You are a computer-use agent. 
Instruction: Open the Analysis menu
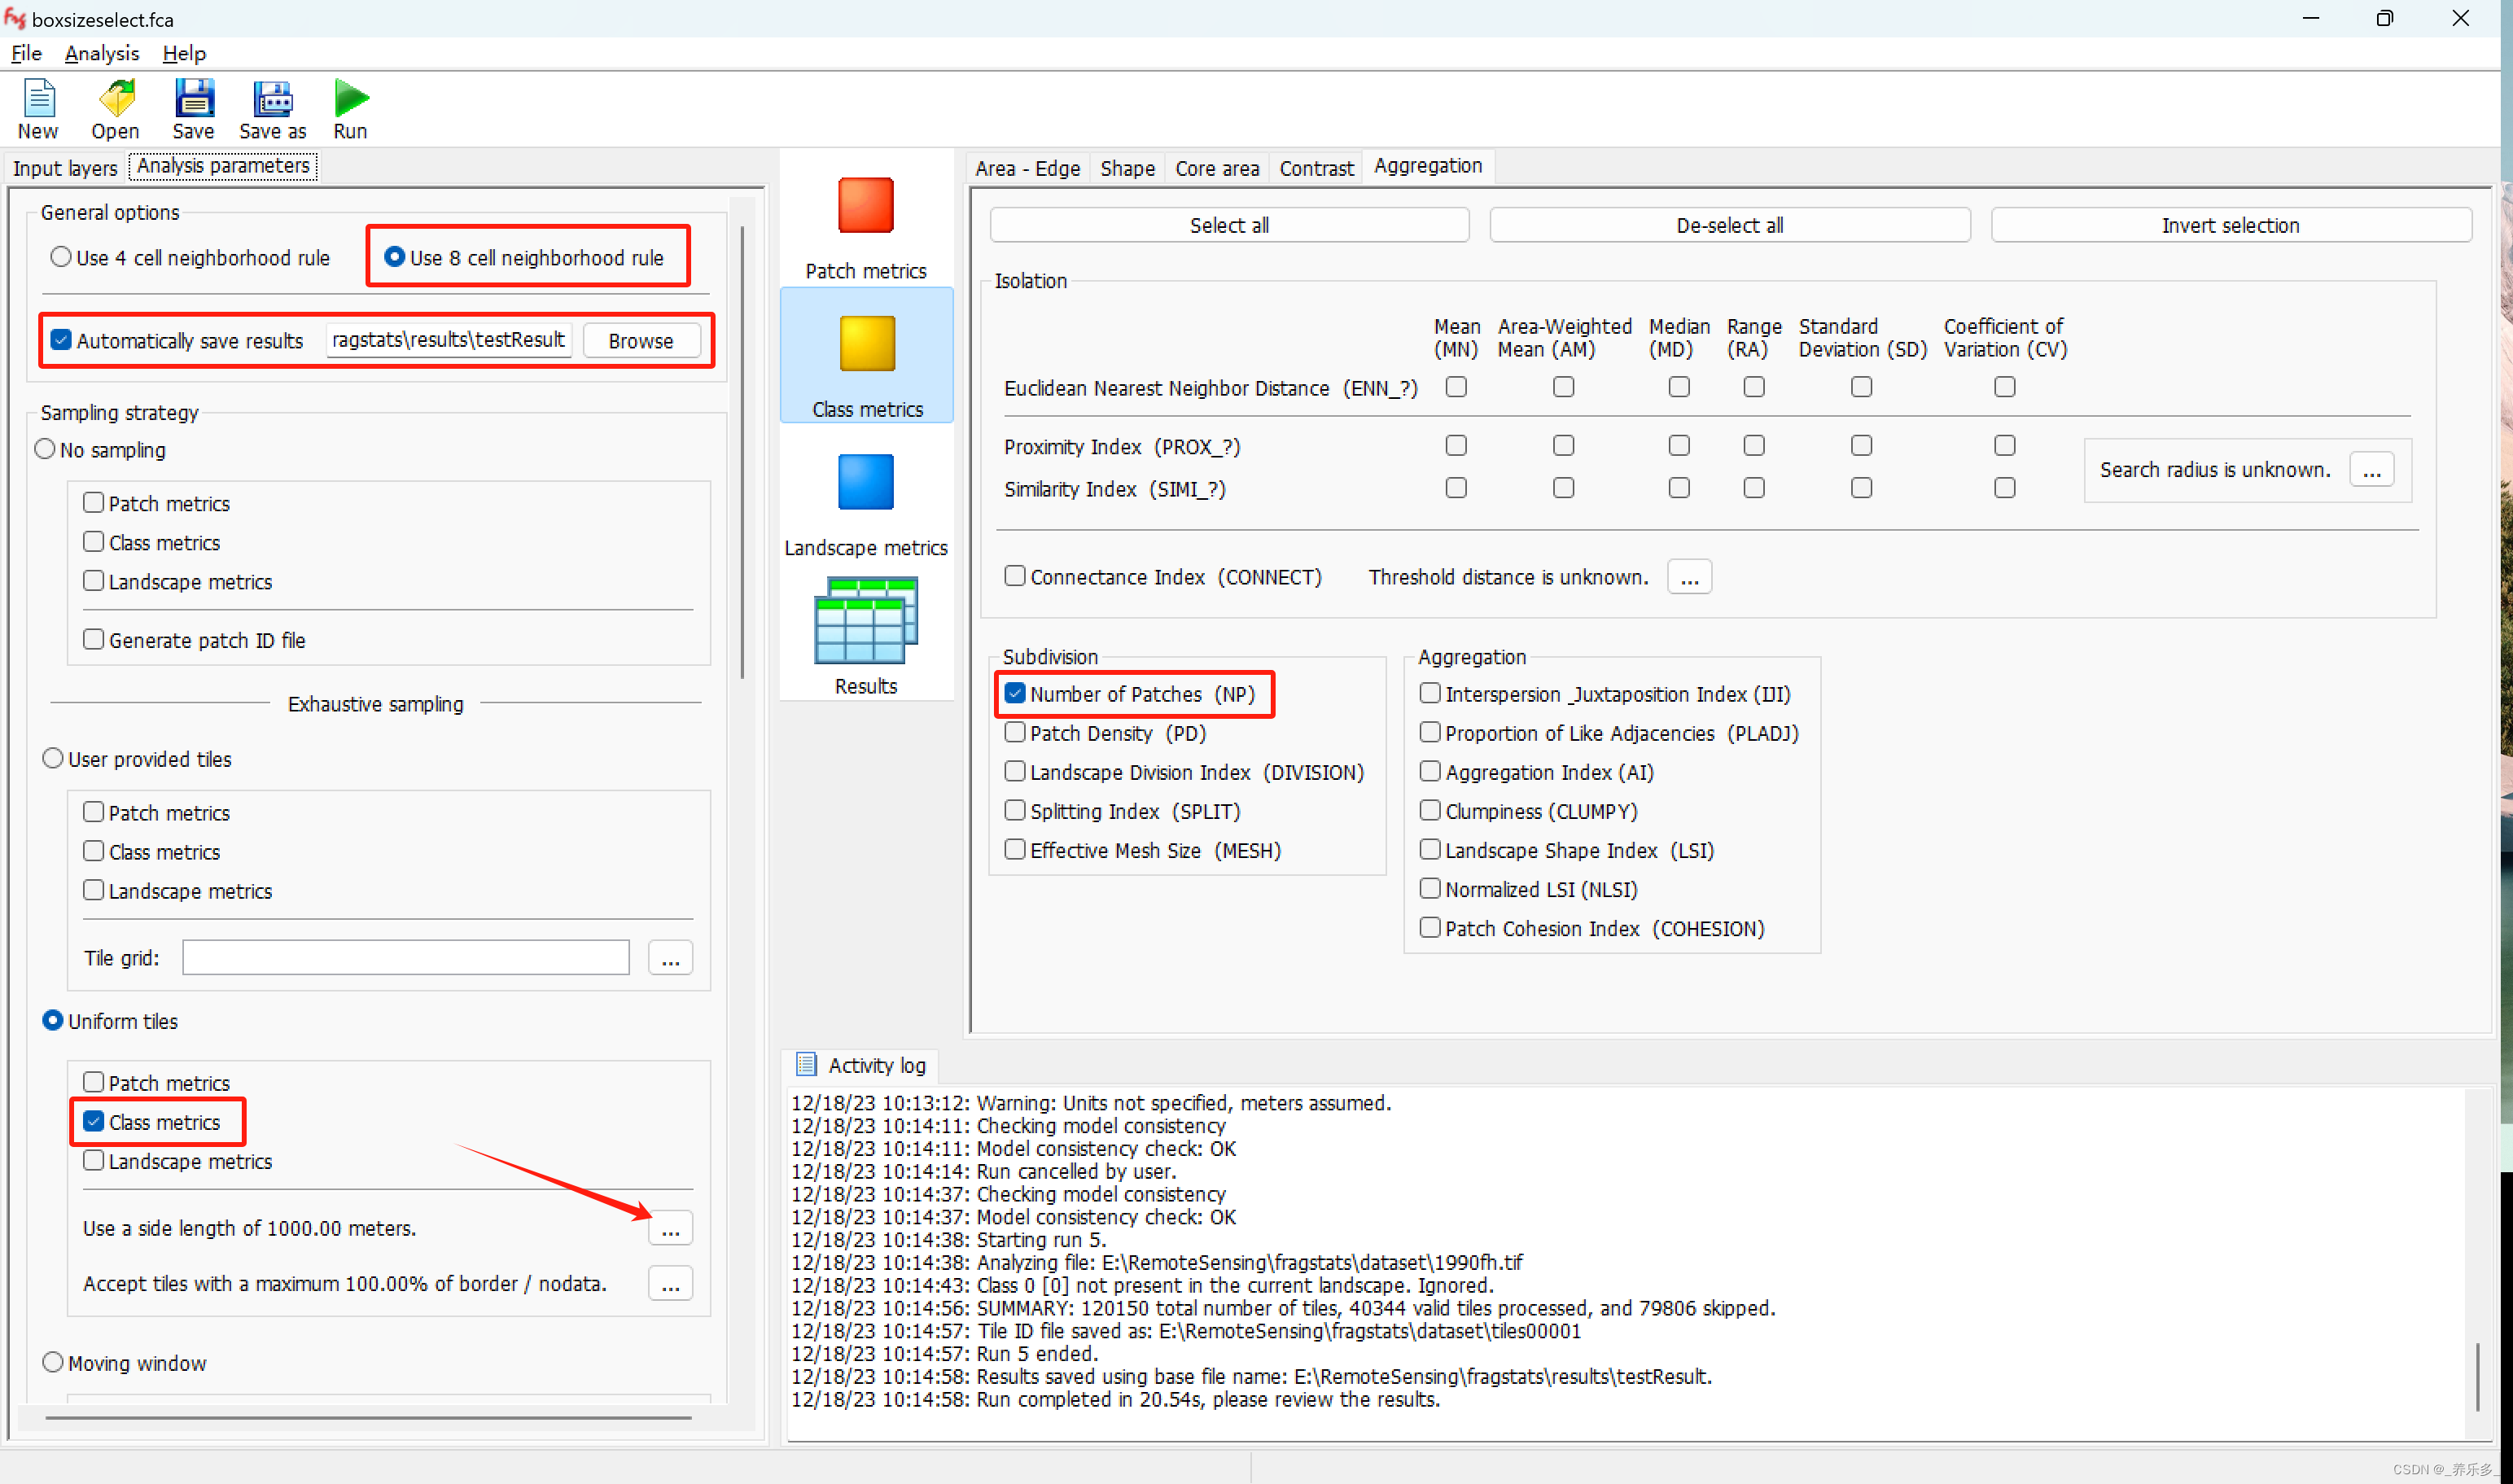click(101, 53)
